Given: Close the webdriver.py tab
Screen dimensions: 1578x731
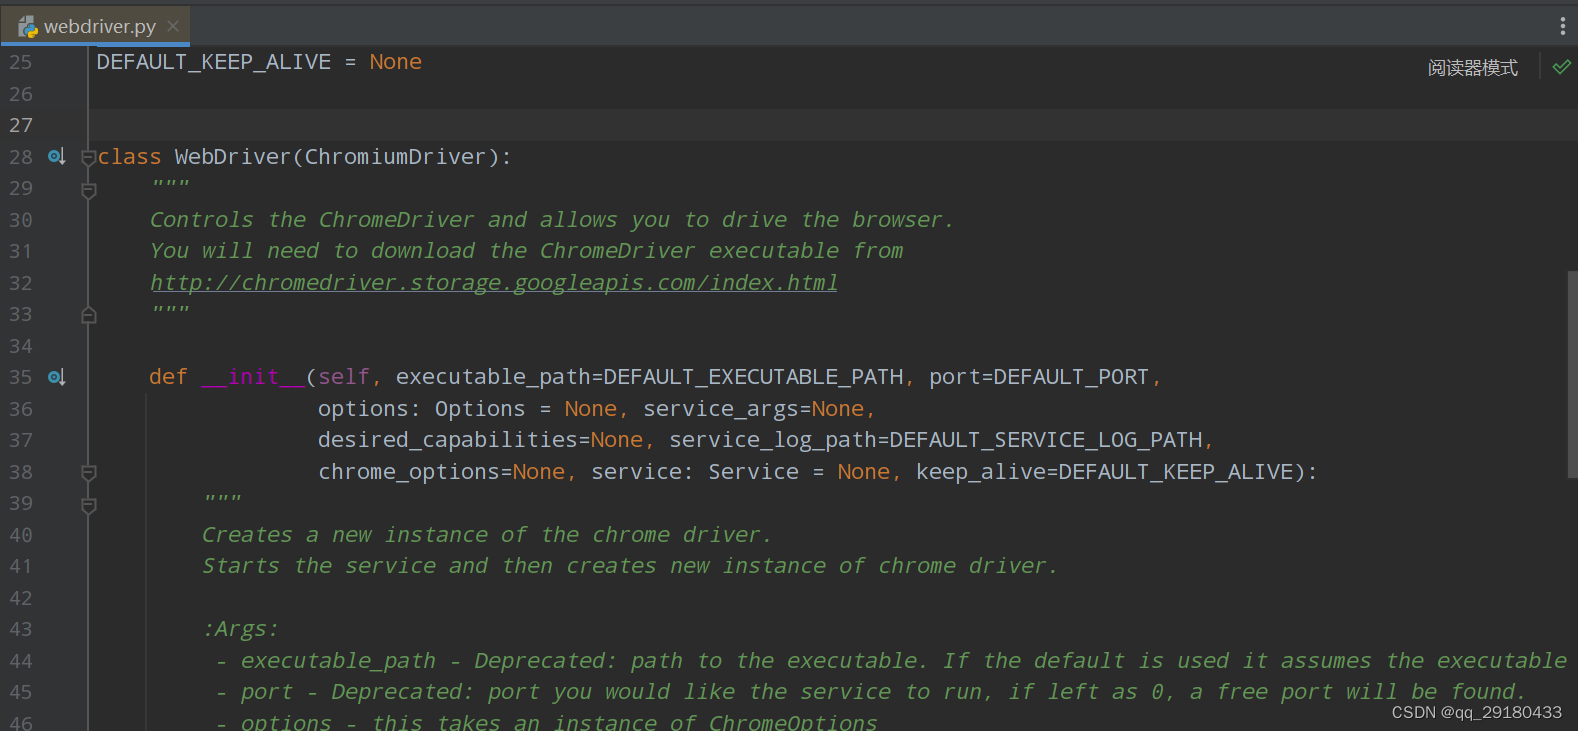Looking at the screenshot, I should [x=173, y=26].
